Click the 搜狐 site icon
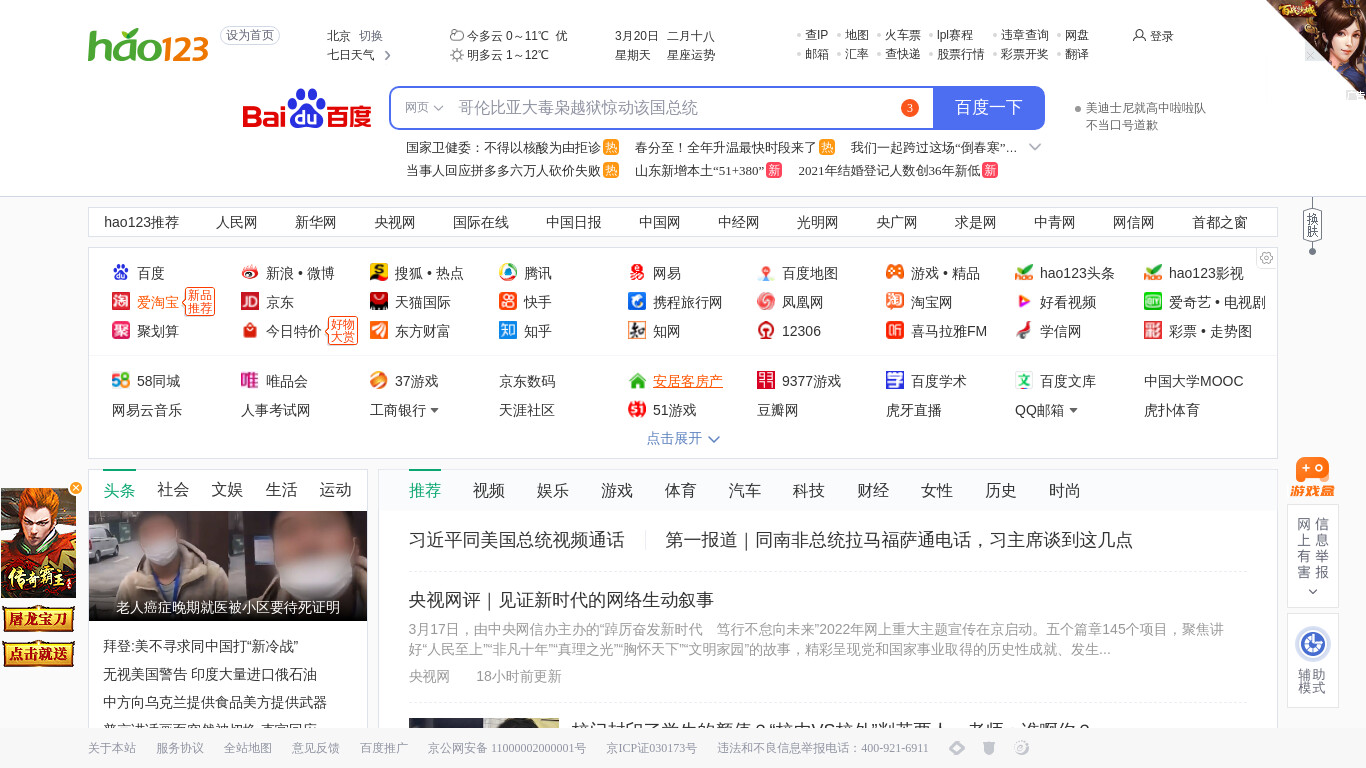The width and height of the screenshot is (1366, 768). click(x=379, y=273)
